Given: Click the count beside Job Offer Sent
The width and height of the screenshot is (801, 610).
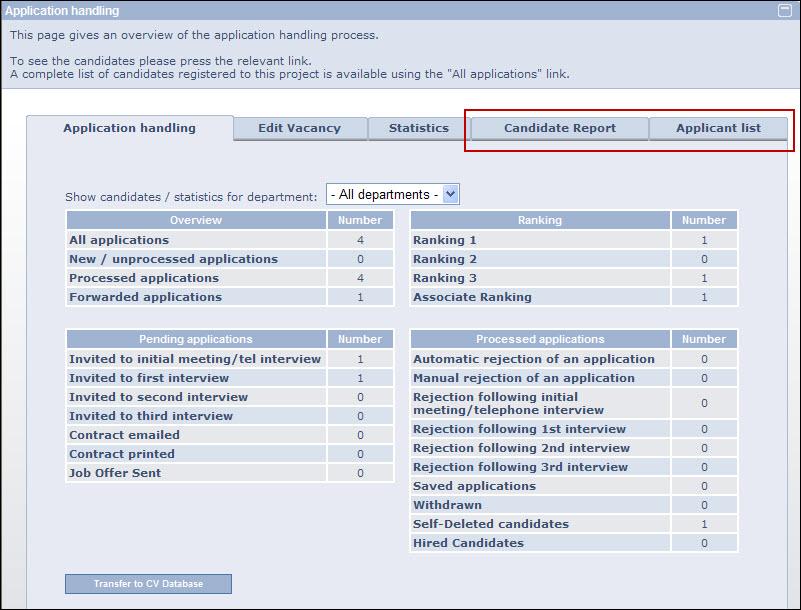Looking at the screenshot, I should 360,473.
